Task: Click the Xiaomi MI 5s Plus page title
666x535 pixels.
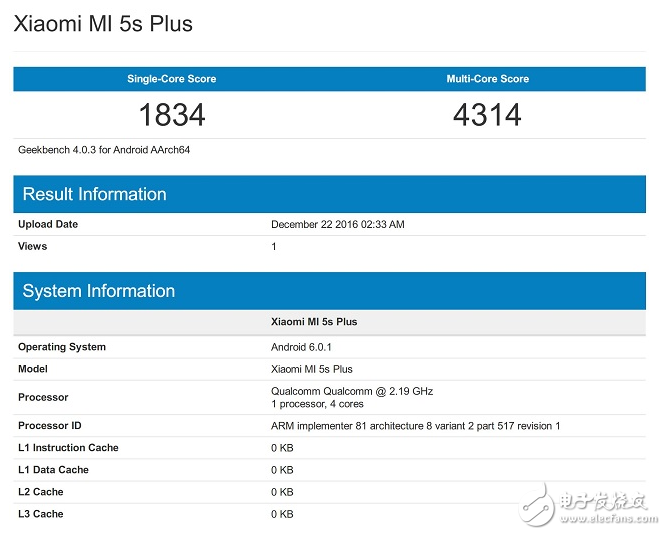Action: (x=103, y=23)
